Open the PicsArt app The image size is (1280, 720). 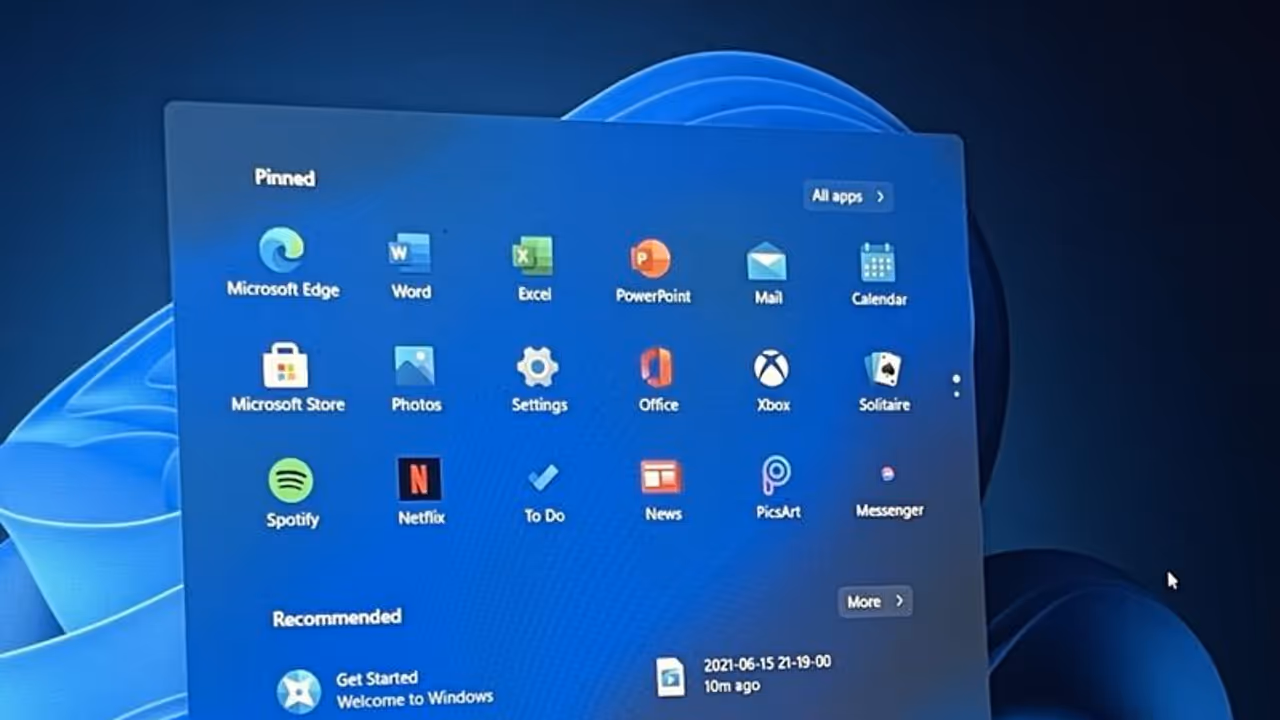point(777,476)
